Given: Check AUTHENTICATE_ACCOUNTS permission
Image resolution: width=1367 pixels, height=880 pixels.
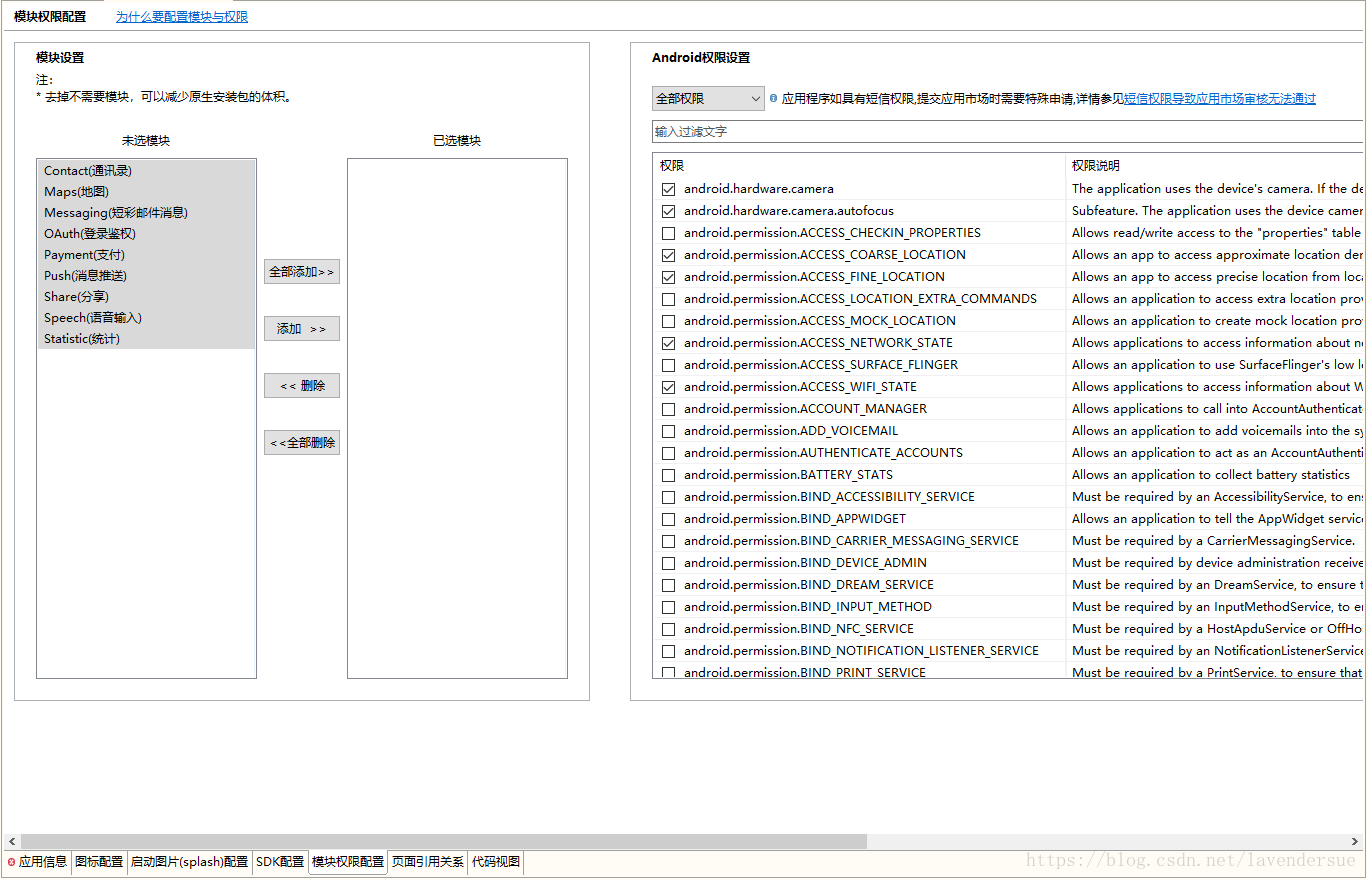Looking at the screenshot, I should [668, 453].
